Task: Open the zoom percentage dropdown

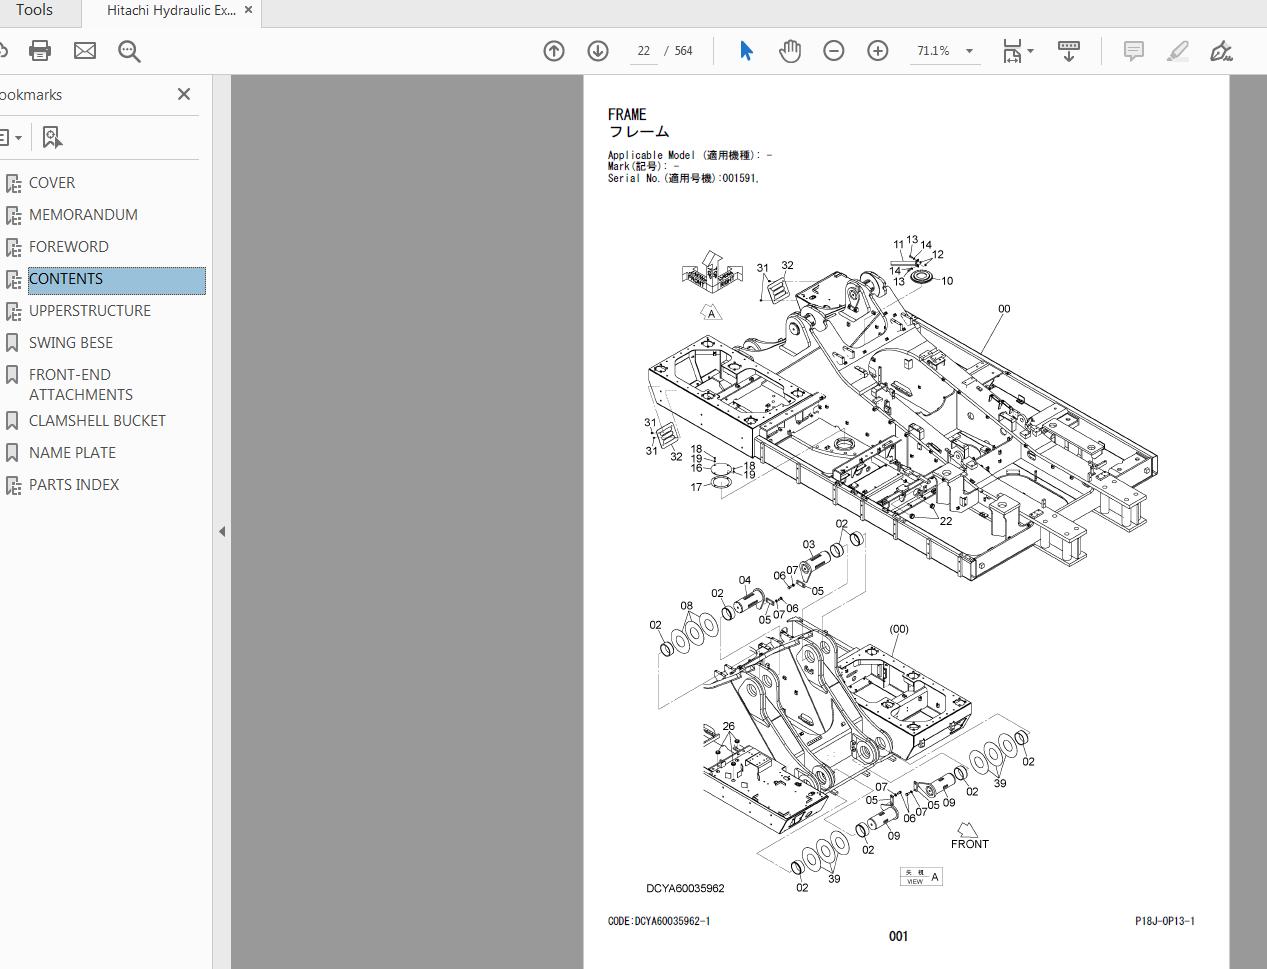Action: (x=966, y=50)
